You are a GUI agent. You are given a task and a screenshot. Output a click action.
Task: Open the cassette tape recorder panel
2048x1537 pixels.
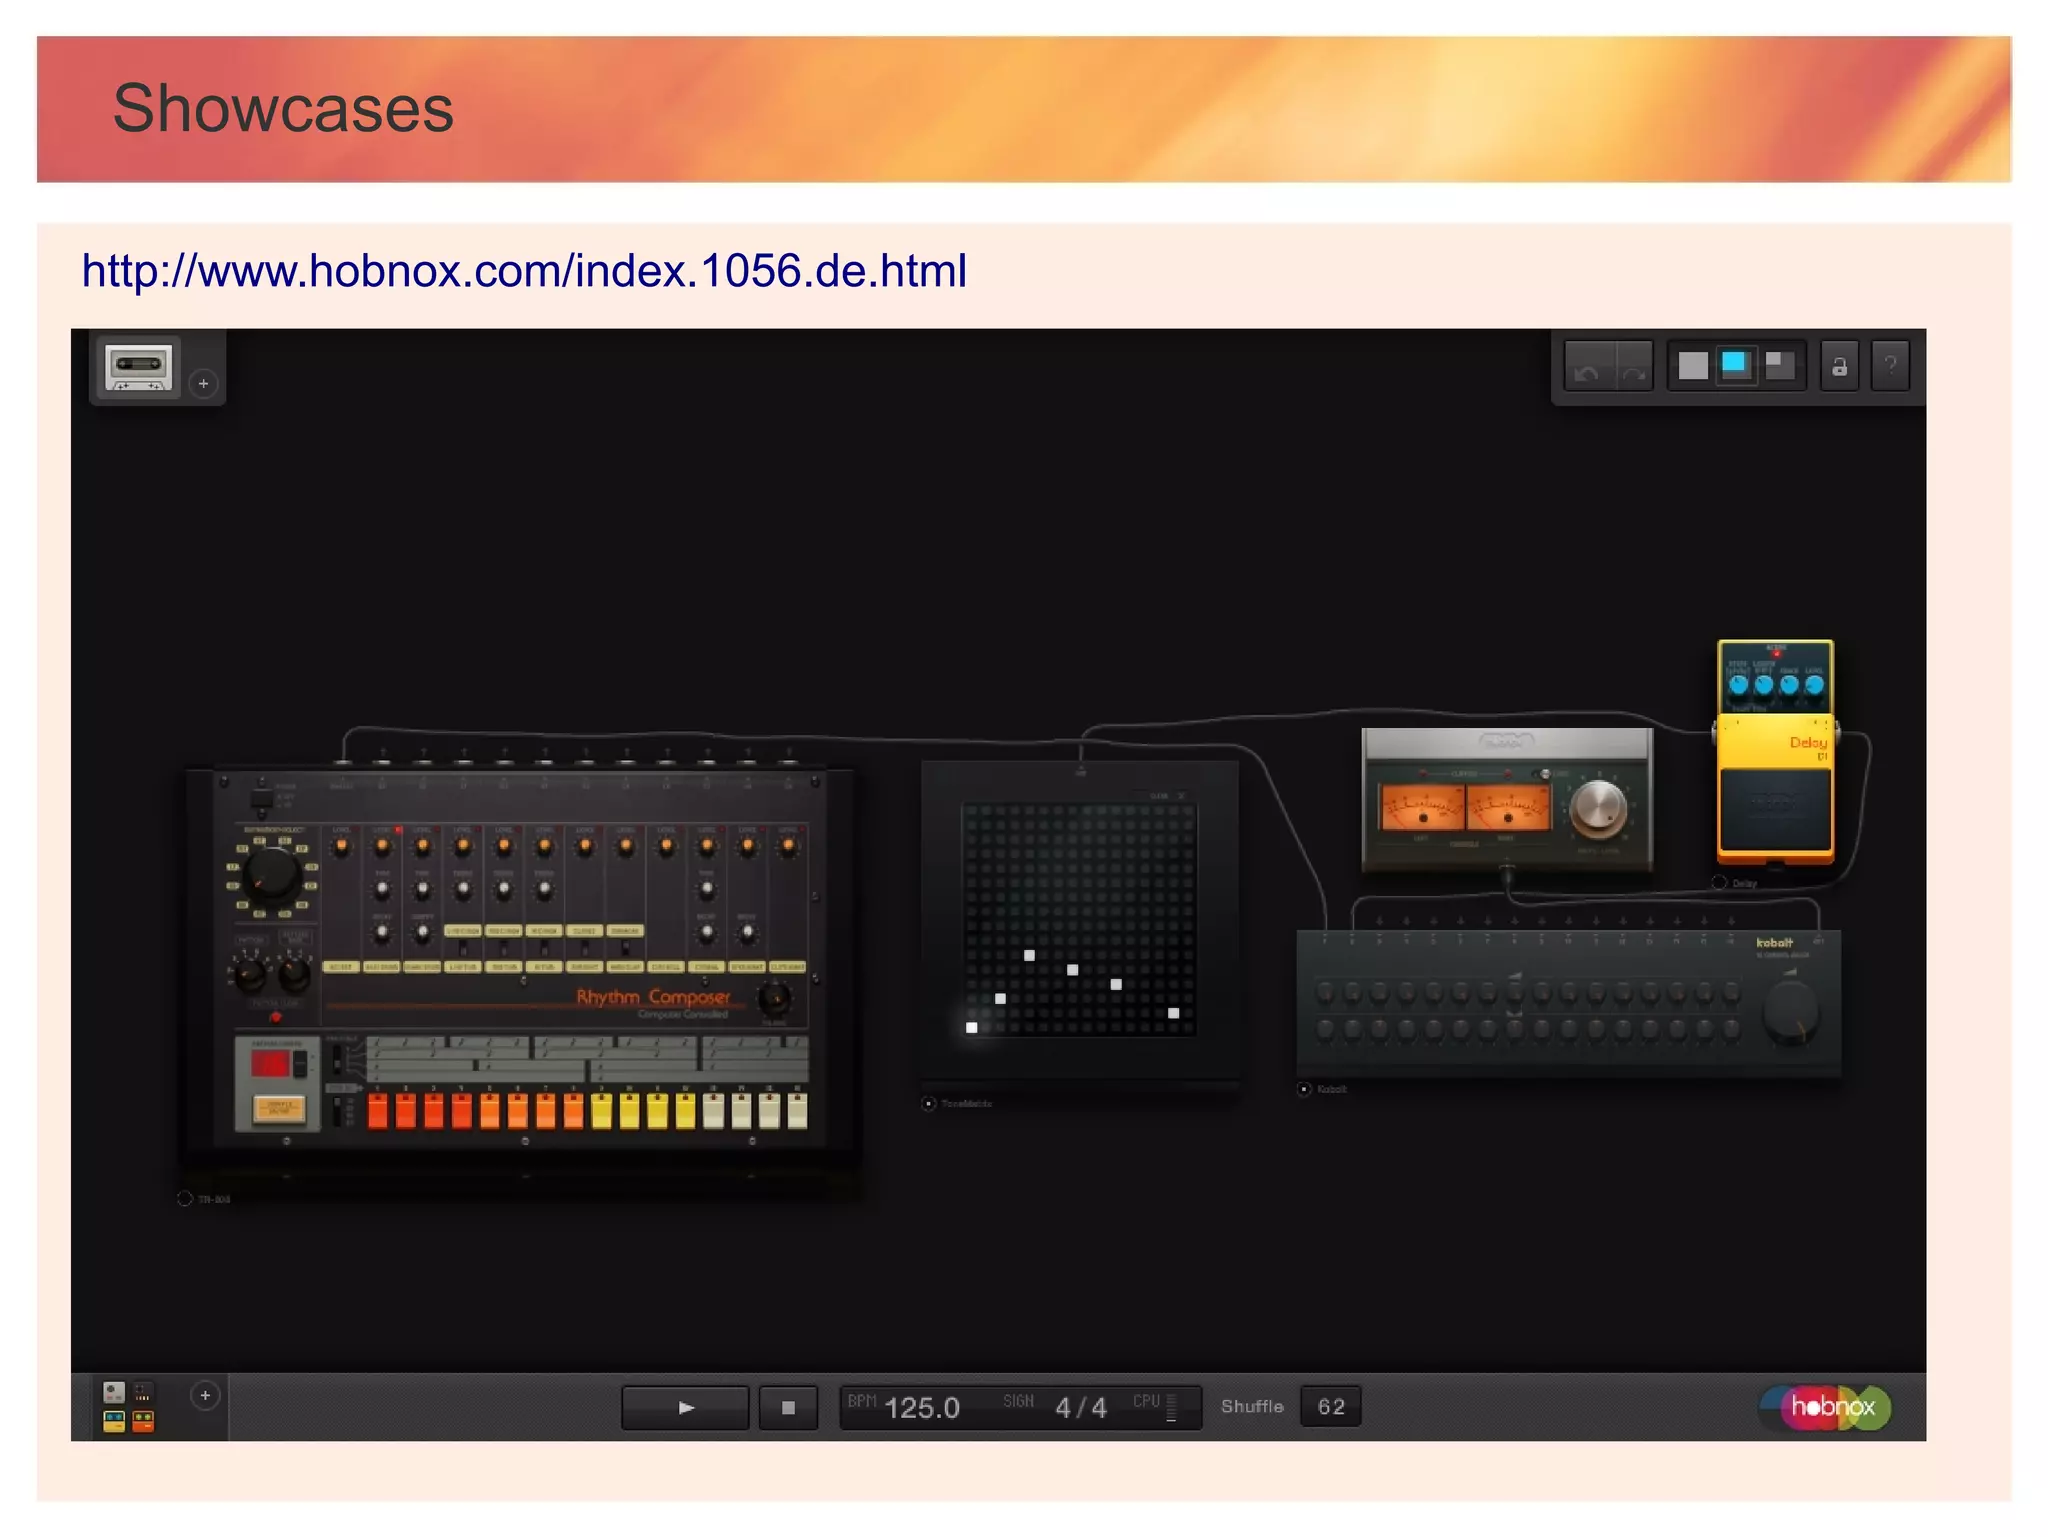[x=139, y=367]
